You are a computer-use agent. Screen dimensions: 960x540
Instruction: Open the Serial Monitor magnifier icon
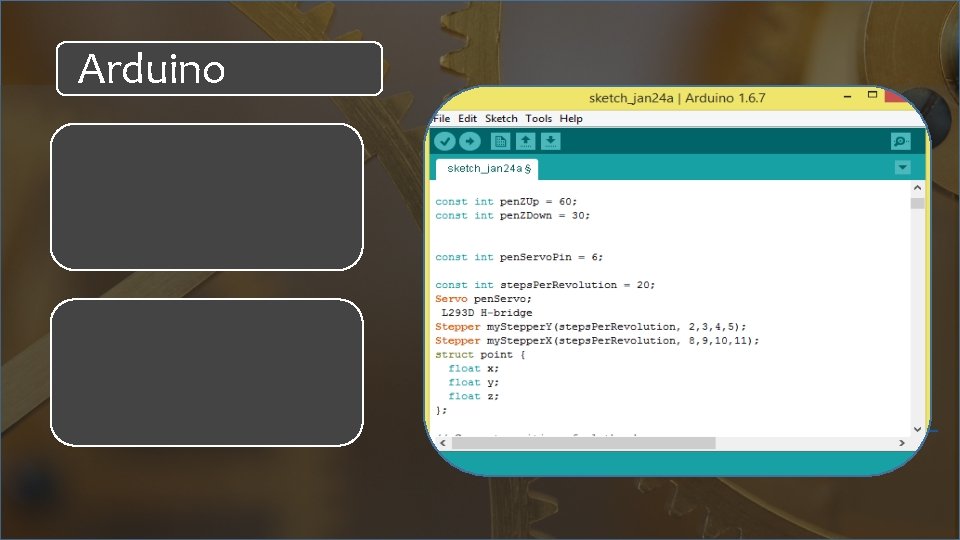click(x=901, y=141)
